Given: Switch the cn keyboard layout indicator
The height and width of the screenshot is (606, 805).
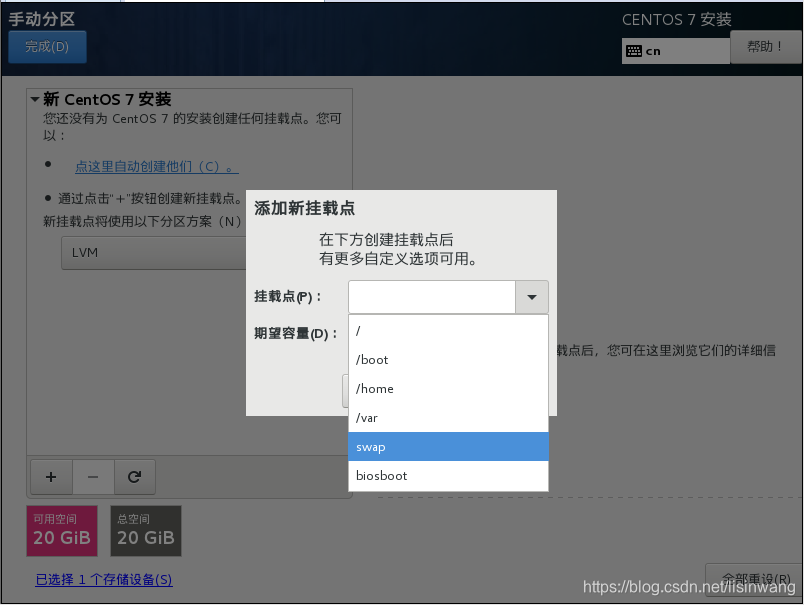Looking at the screenshot, I should coord(675,51).
